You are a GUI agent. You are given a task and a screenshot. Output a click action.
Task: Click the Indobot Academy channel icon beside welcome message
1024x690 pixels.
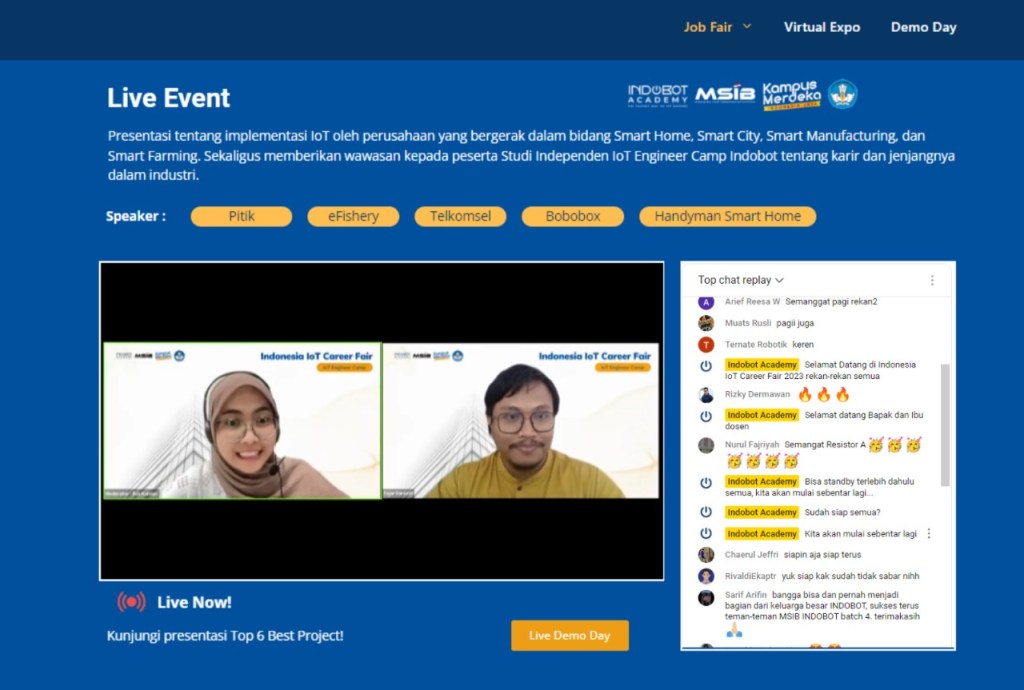[705, 366]
